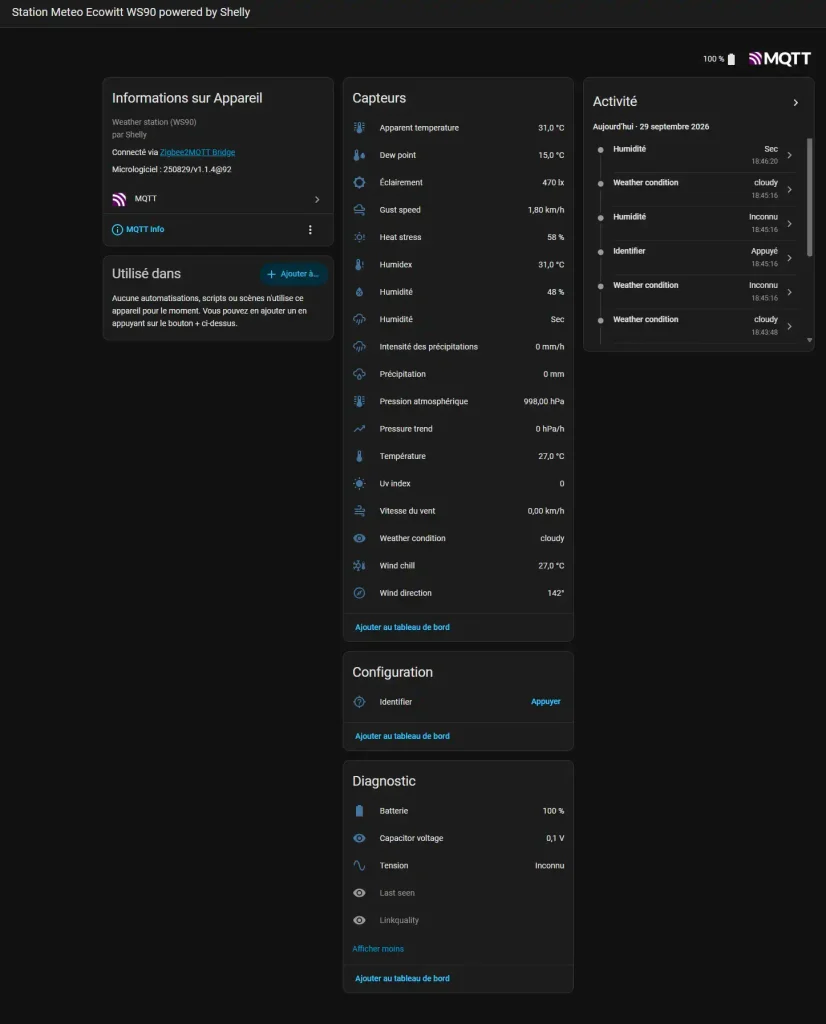Click the Éclairement brightness icon
Screen dimensions: 826x1024
359,183
